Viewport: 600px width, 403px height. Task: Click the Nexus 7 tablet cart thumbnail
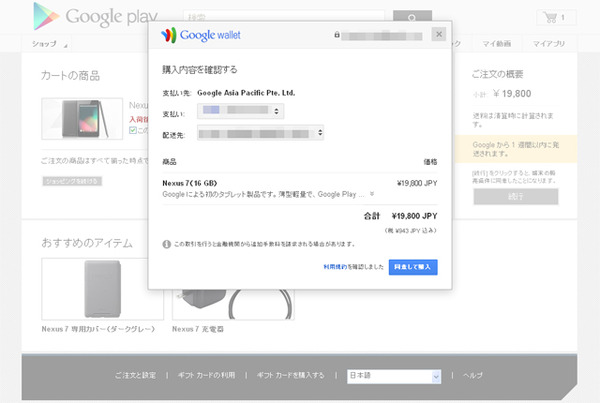pyautogui.click(x=82, y=119)
